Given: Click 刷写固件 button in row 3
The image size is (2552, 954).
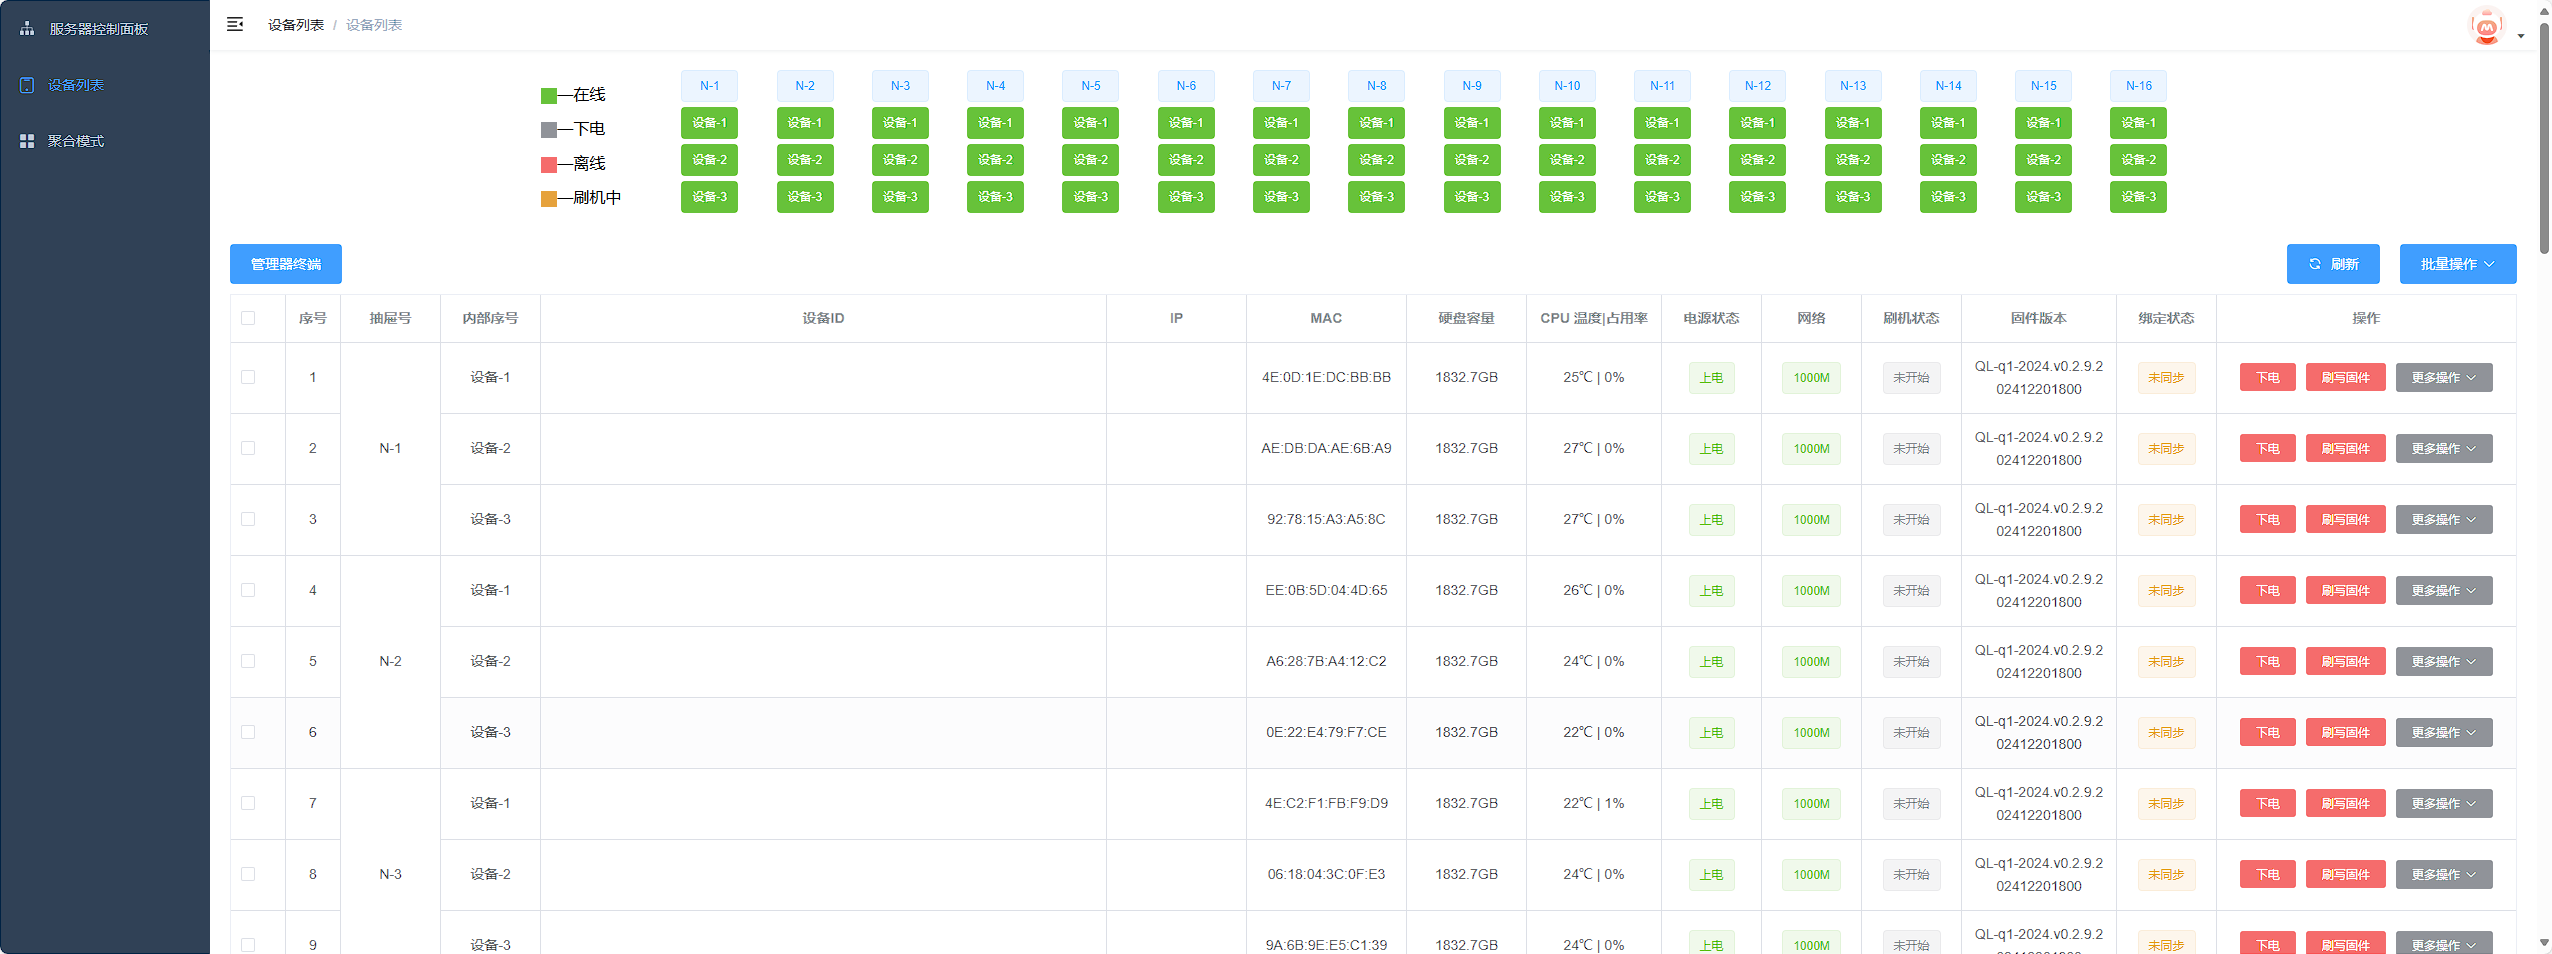Looking at the screenshot, I should 2345,520.
